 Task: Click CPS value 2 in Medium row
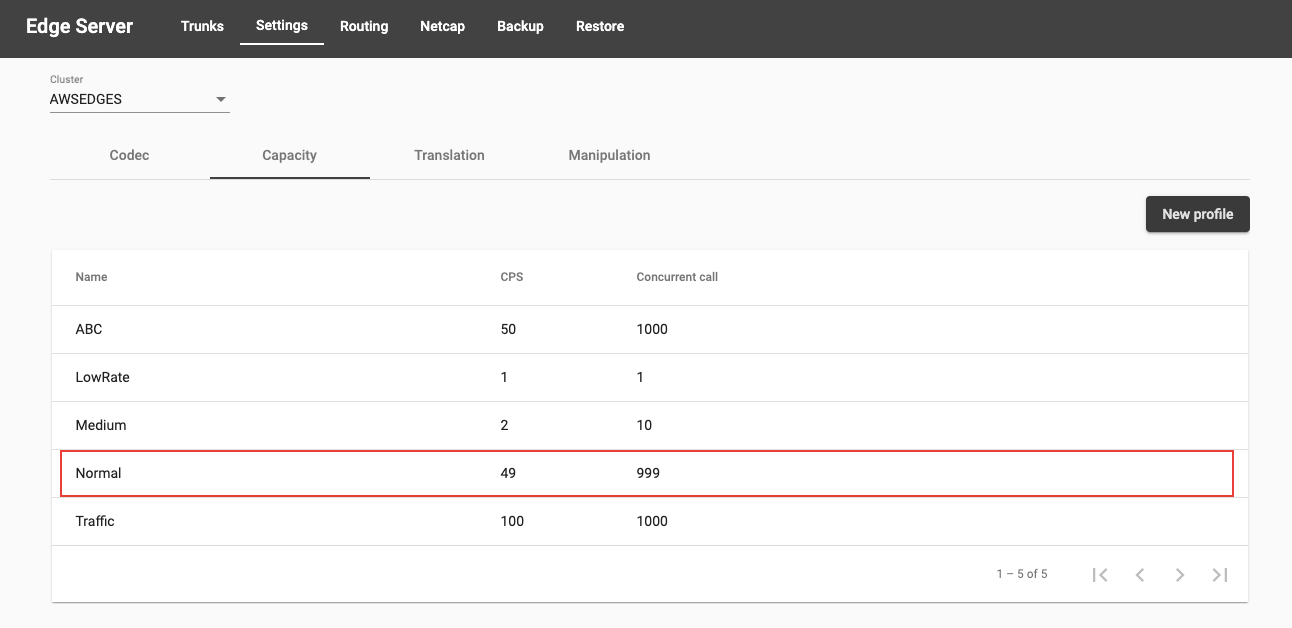[x=504, y=425]
